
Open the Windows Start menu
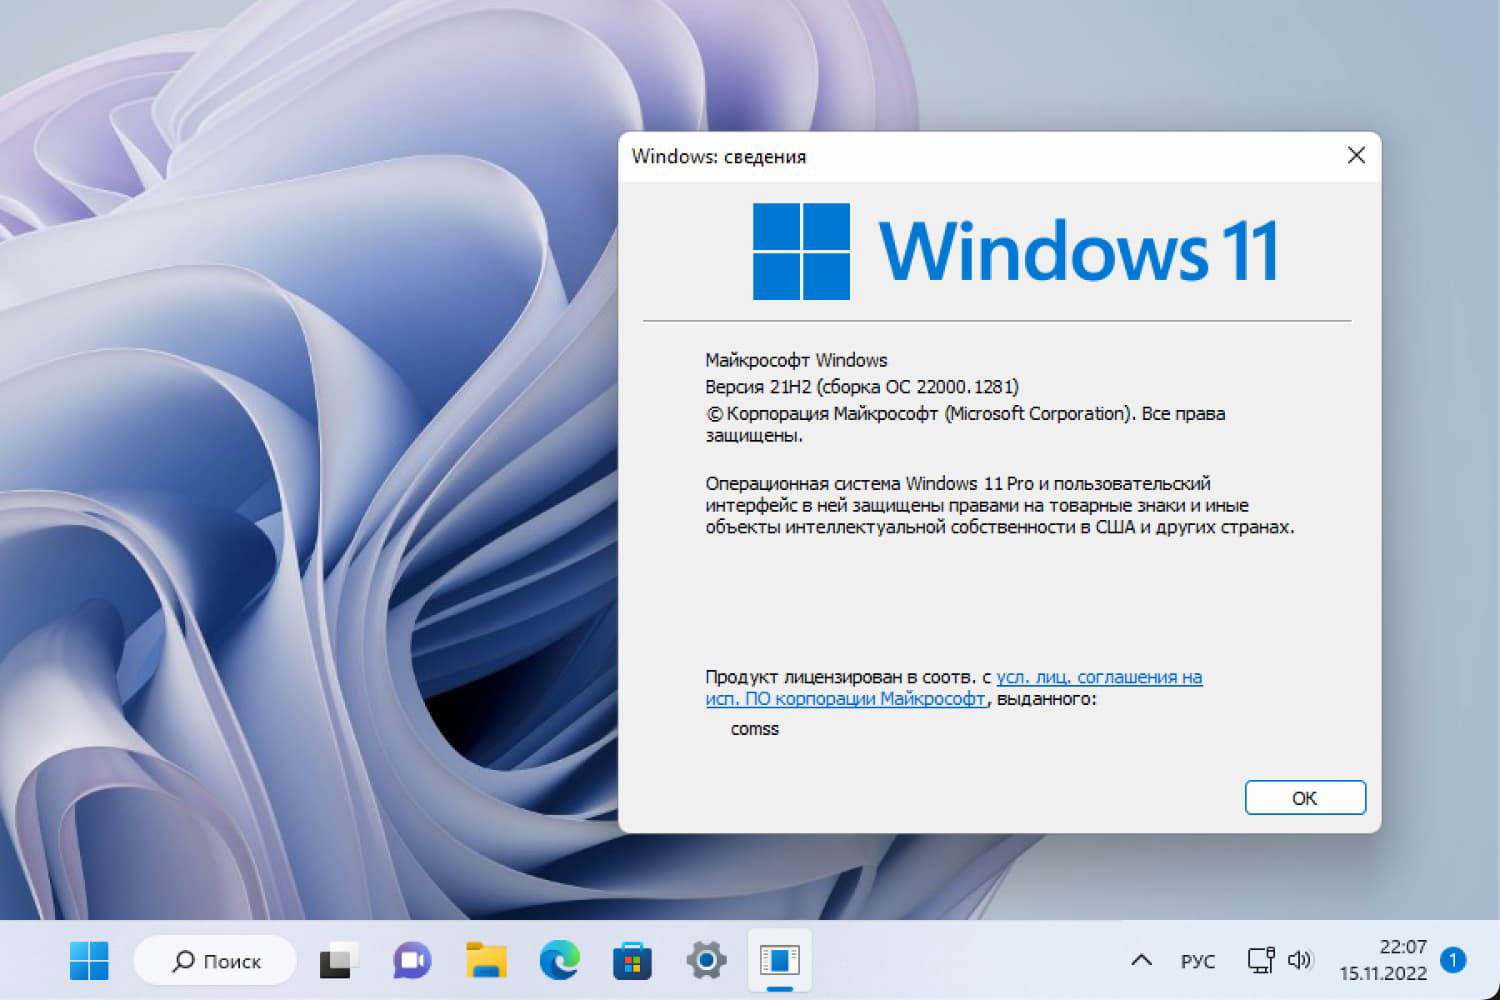[89, 961]
